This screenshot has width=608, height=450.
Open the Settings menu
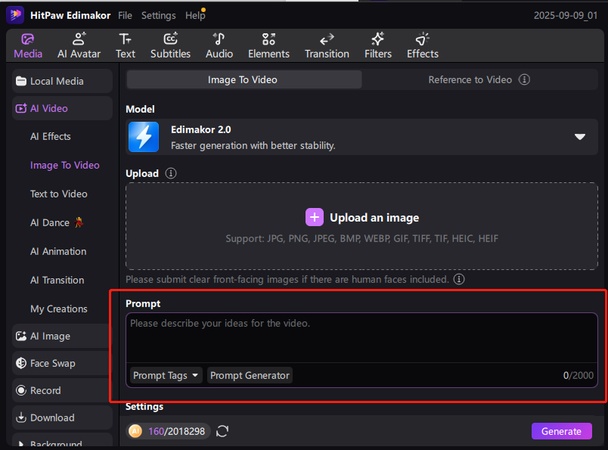coord(158,16)
